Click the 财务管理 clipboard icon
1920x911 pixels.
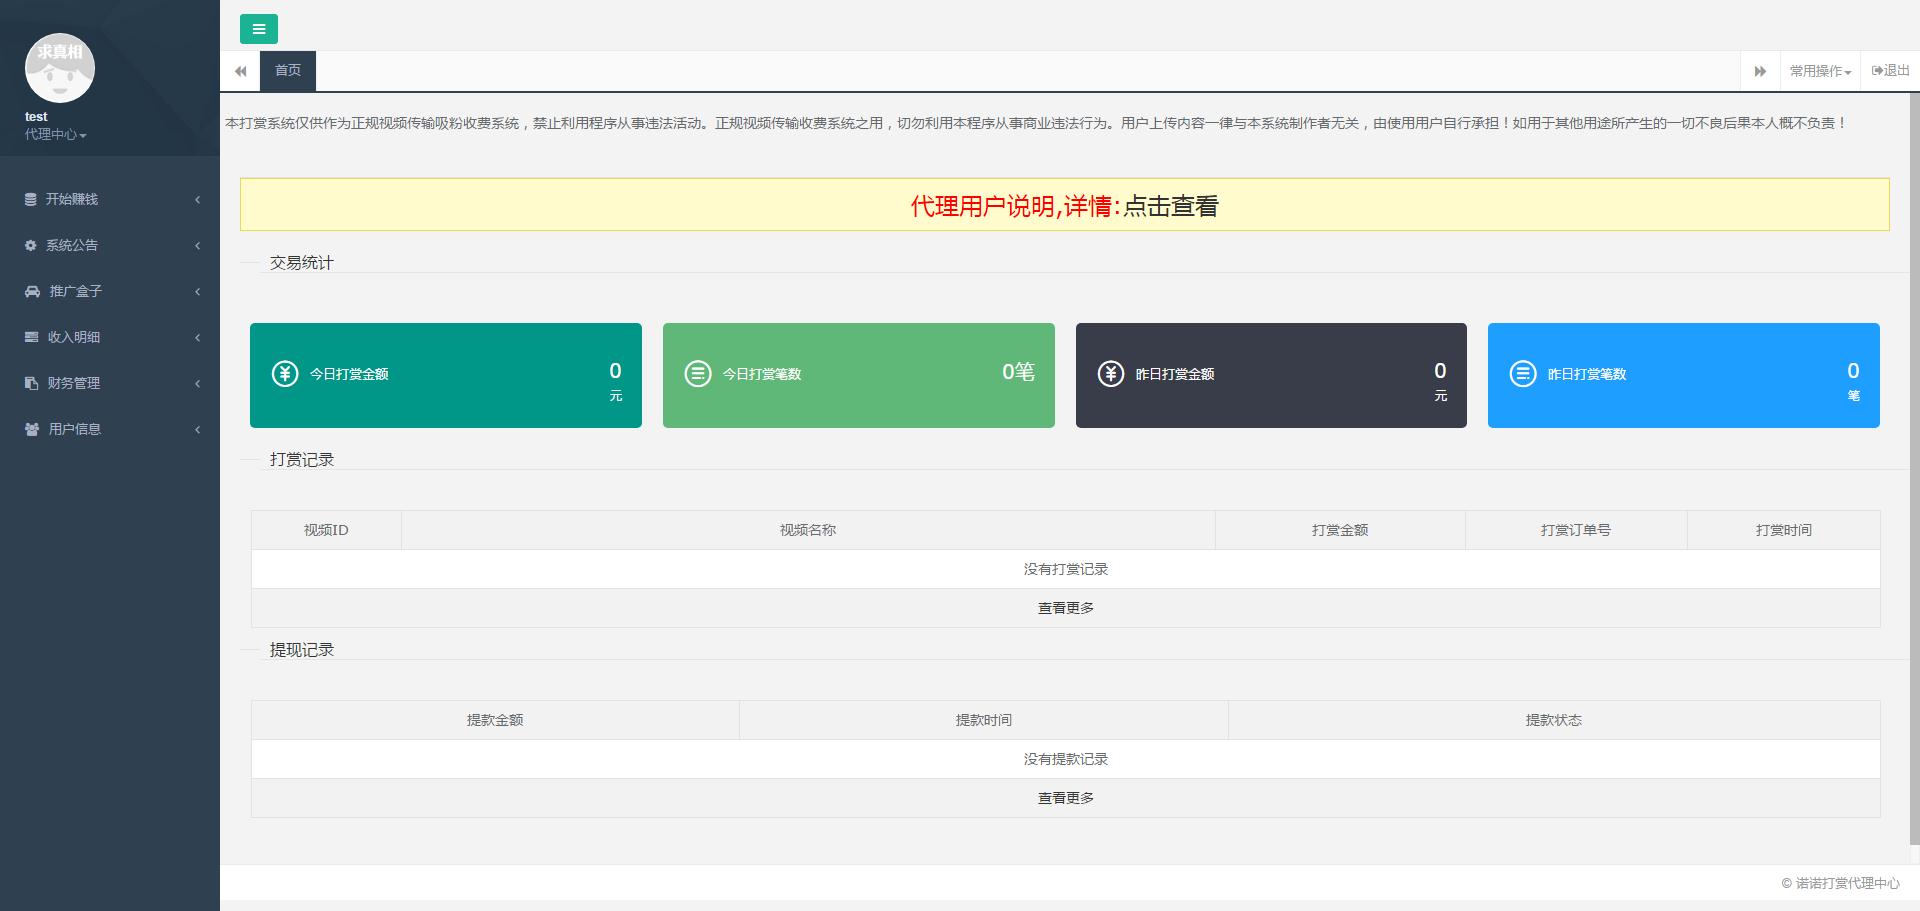click(x=31, y=383)
